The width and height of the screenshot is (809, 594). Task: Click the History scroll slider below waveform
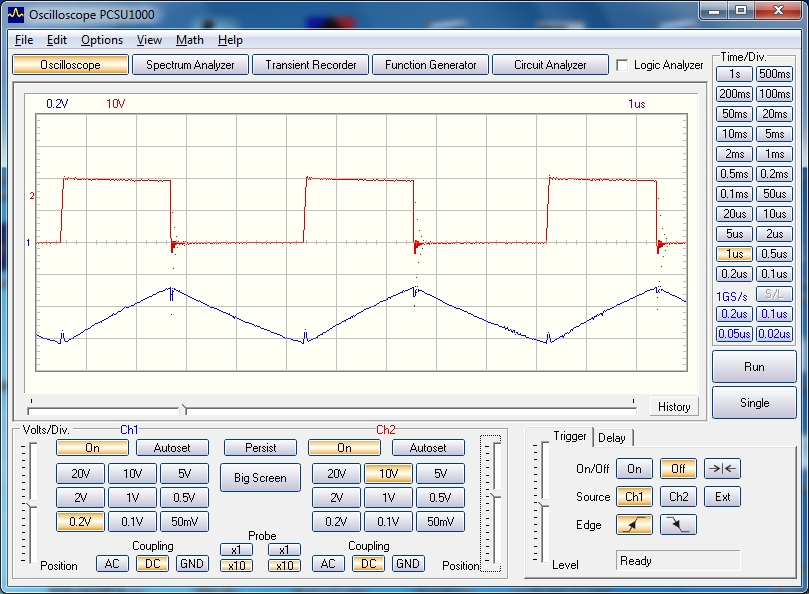click(182, 409)
